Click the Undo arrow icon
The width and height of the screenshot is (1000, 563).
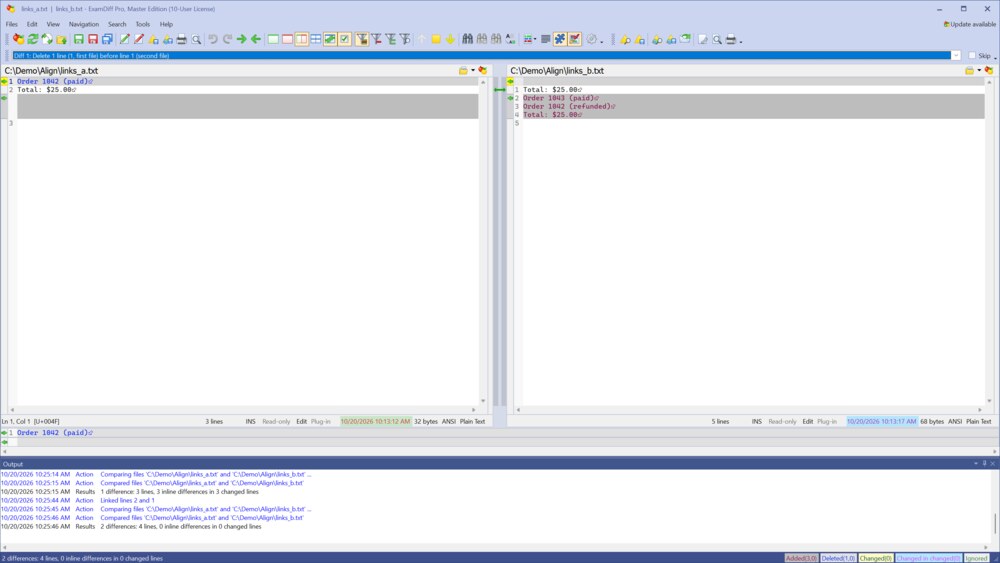pyautogui.click(x=213, y=40)
